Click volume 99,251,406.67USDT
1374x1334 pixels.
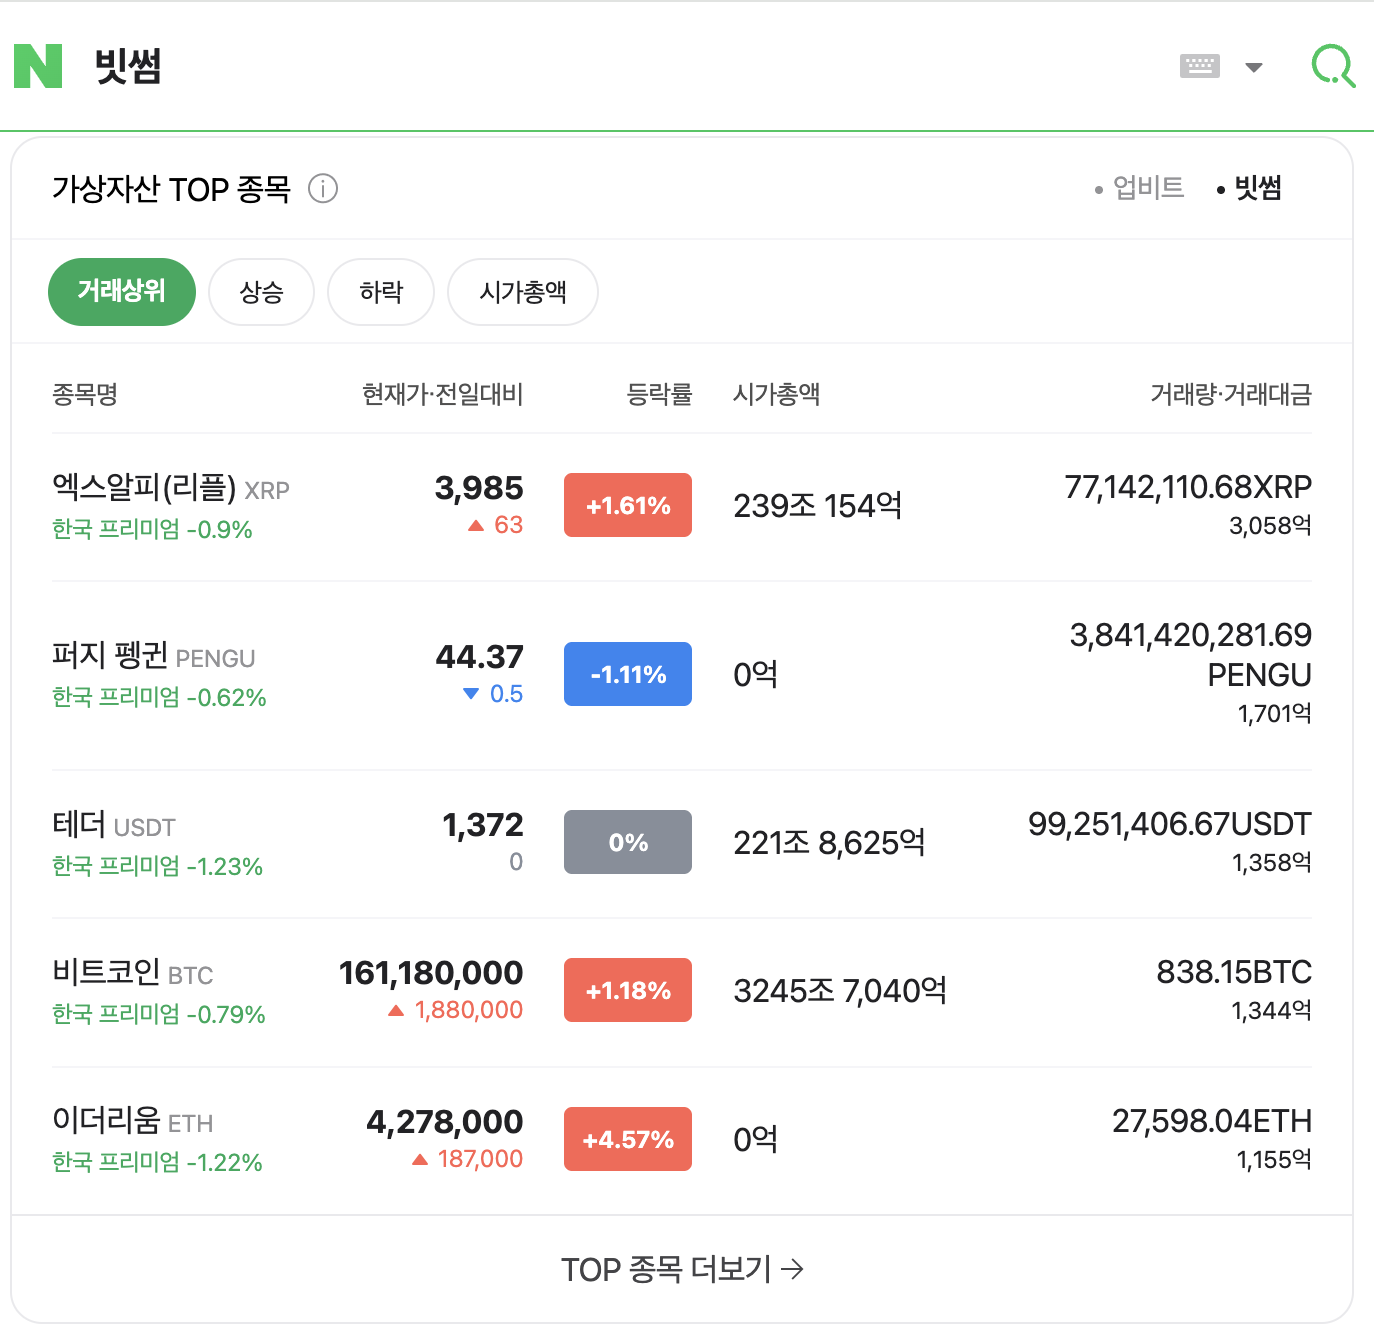pos(1170,824)
